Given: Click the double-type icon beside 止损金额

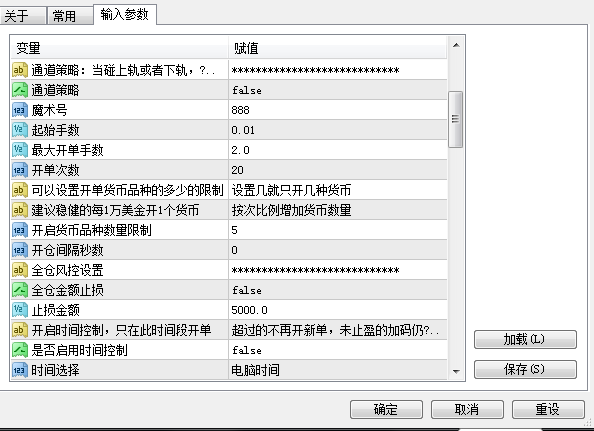Looking at the screenshot, I should [x=20, y=310].
